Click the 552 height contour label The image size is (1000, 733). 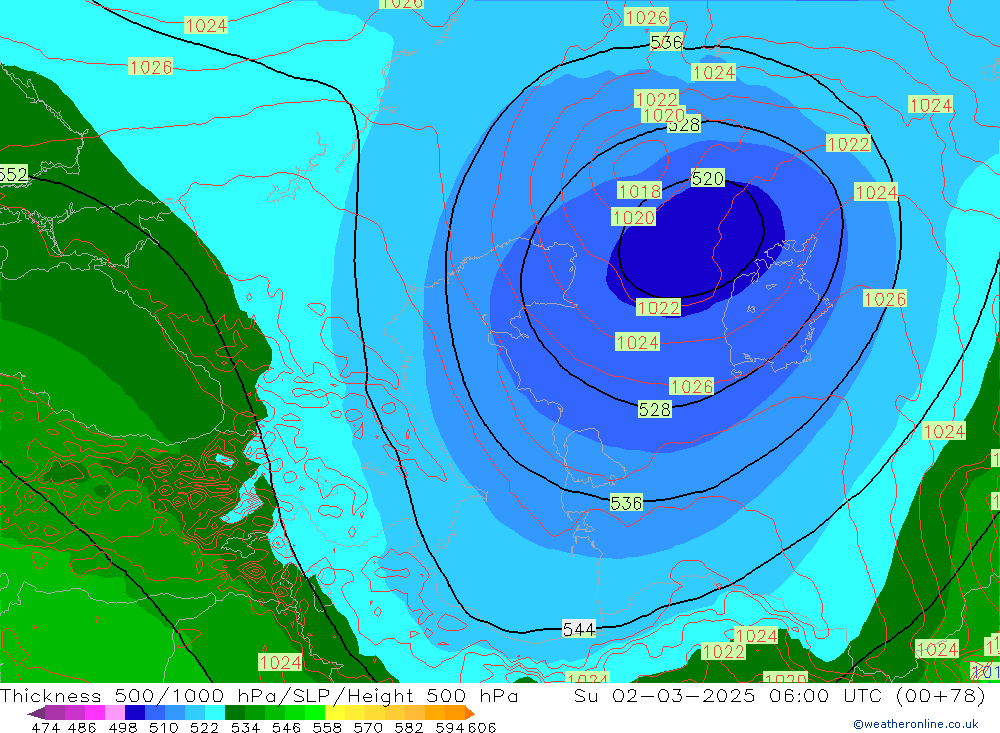(x=13, y=174)
